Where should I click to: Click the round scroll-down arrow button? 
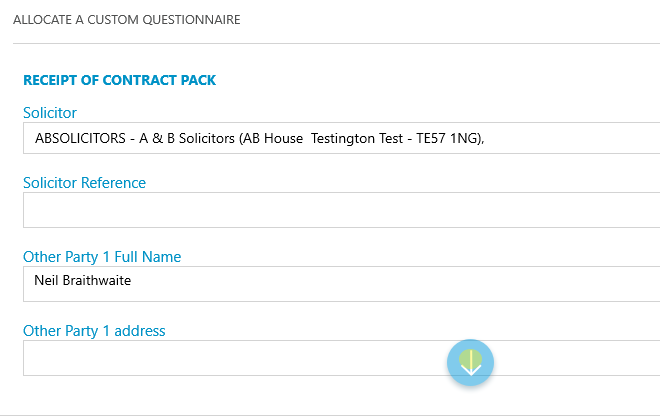tap(470, 362)
